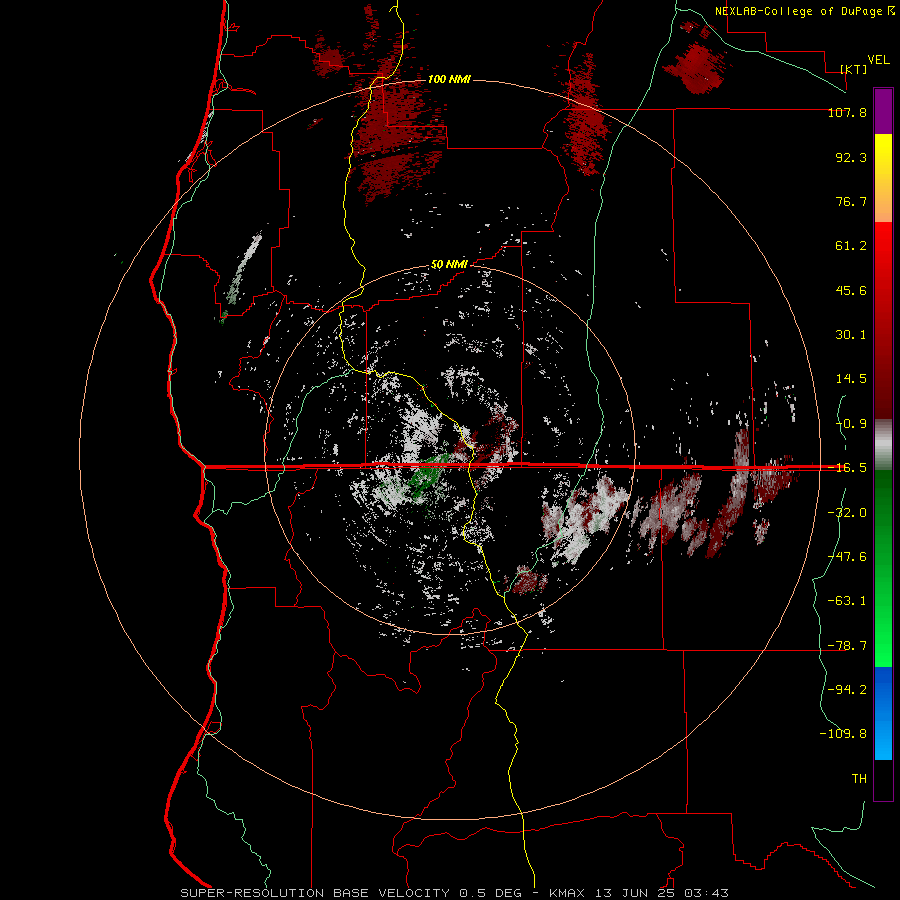Screen dimensions: 900x900
Task: Select the 76.7 value on the color scale
Action: 851,201
